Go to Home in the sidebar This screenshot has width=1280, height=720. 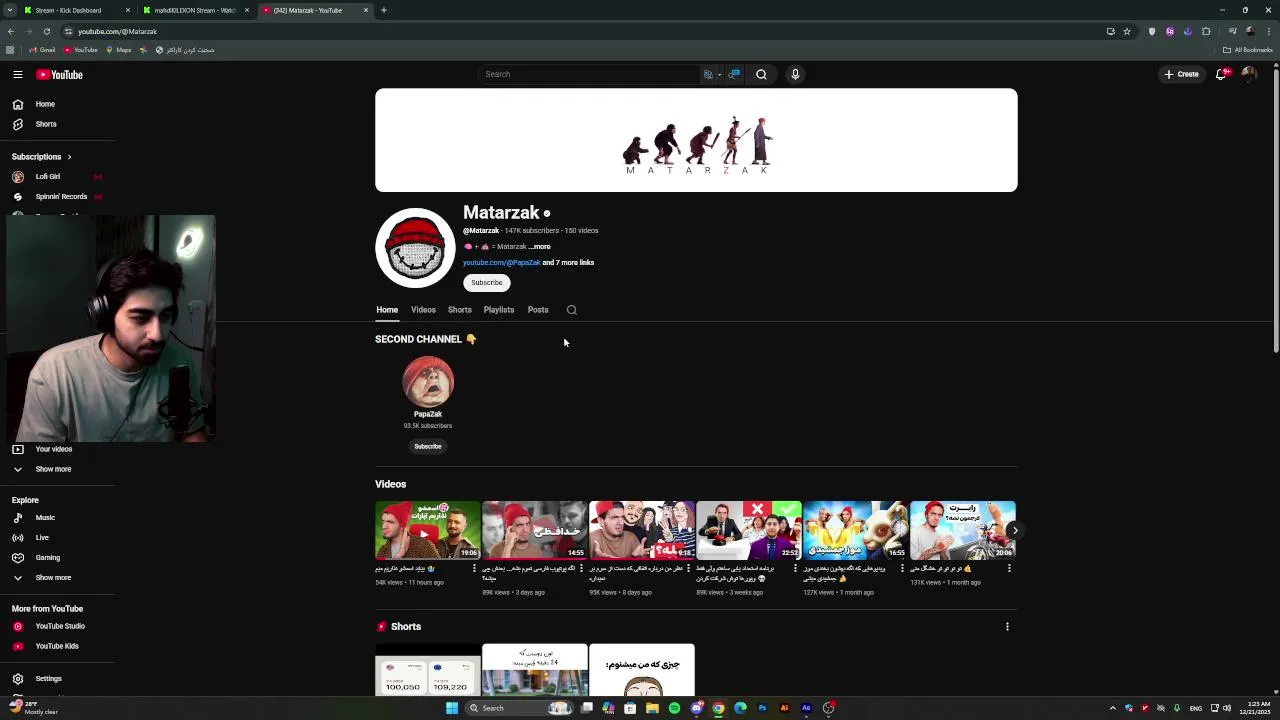[45, 104]
